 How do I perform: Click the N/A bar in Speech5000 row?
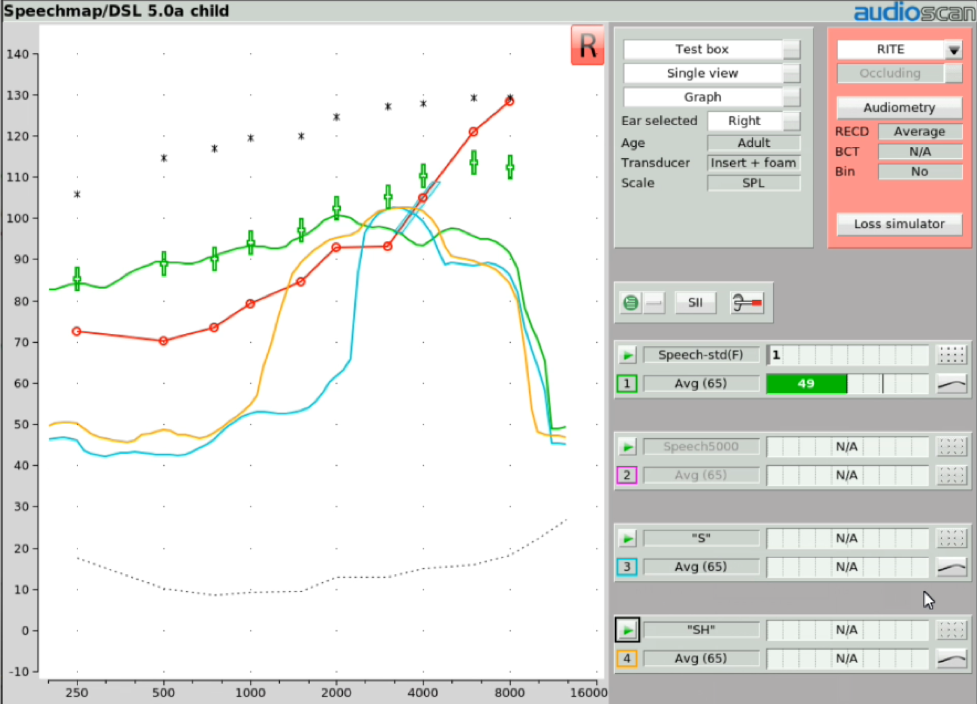pyautogui.click(x=847, y=447)
